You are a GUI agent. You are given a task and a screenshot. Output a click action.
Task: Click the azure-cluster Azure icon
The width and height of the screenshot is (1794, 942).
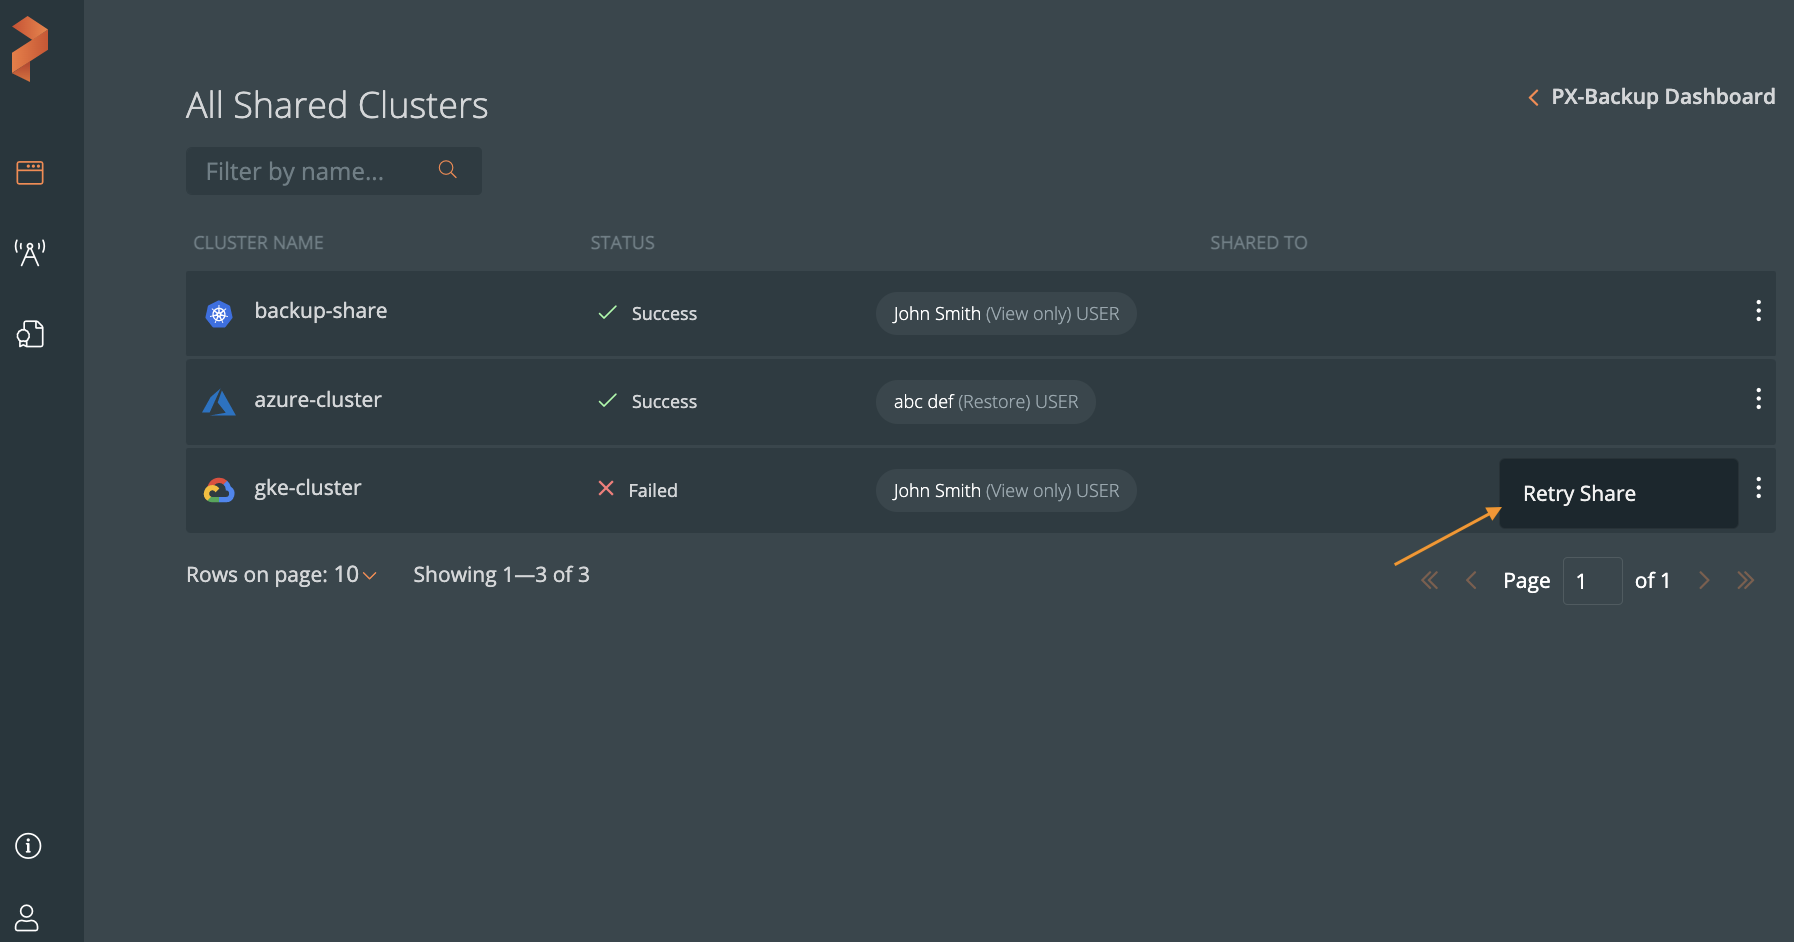(219, 402)
